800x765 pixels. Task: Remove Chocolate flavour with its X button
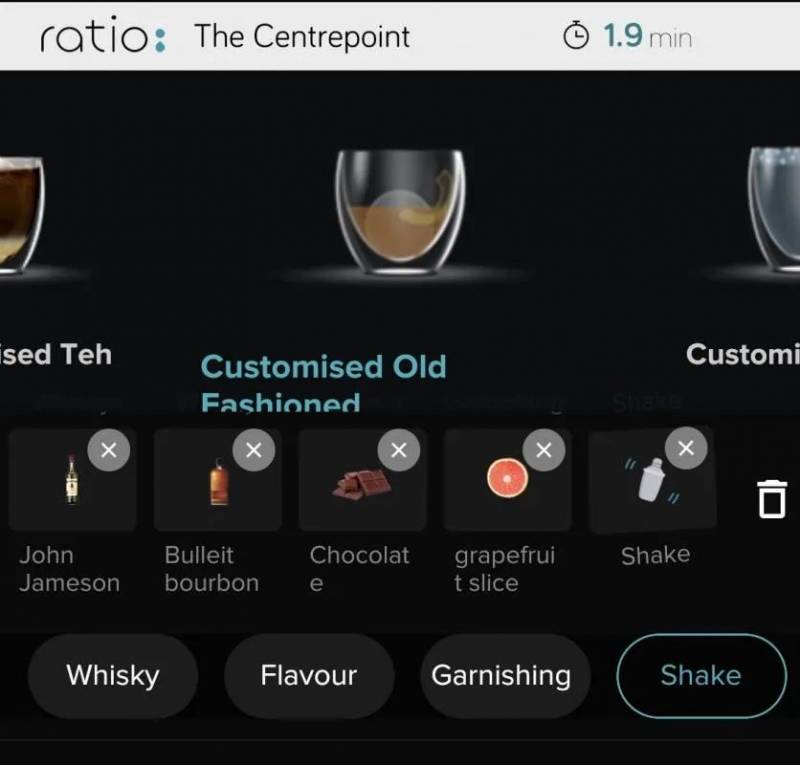tap(398, 450)
